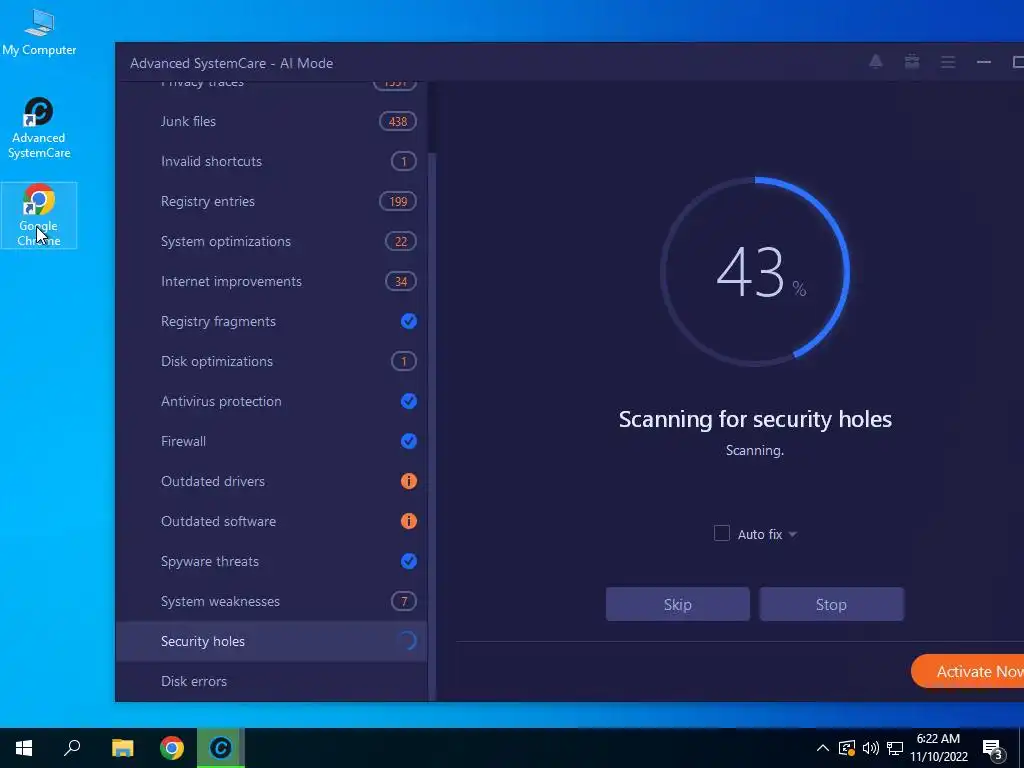Click the taskbar clock showing 6:22 AM
The image size is (1024, 768).
938,748
